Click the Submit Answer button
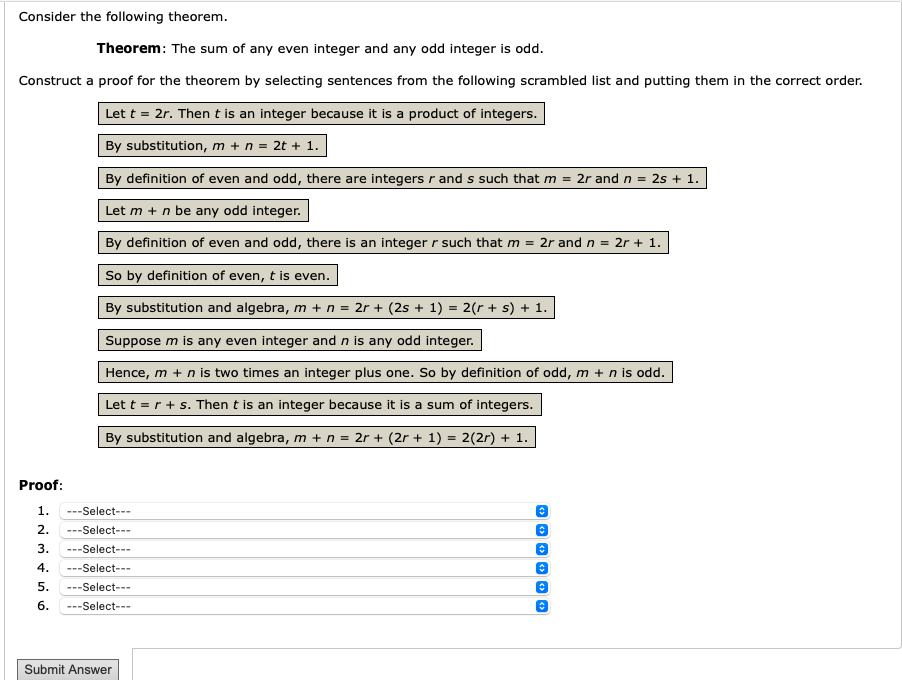902x680 pixels. [x=67, y=669]
